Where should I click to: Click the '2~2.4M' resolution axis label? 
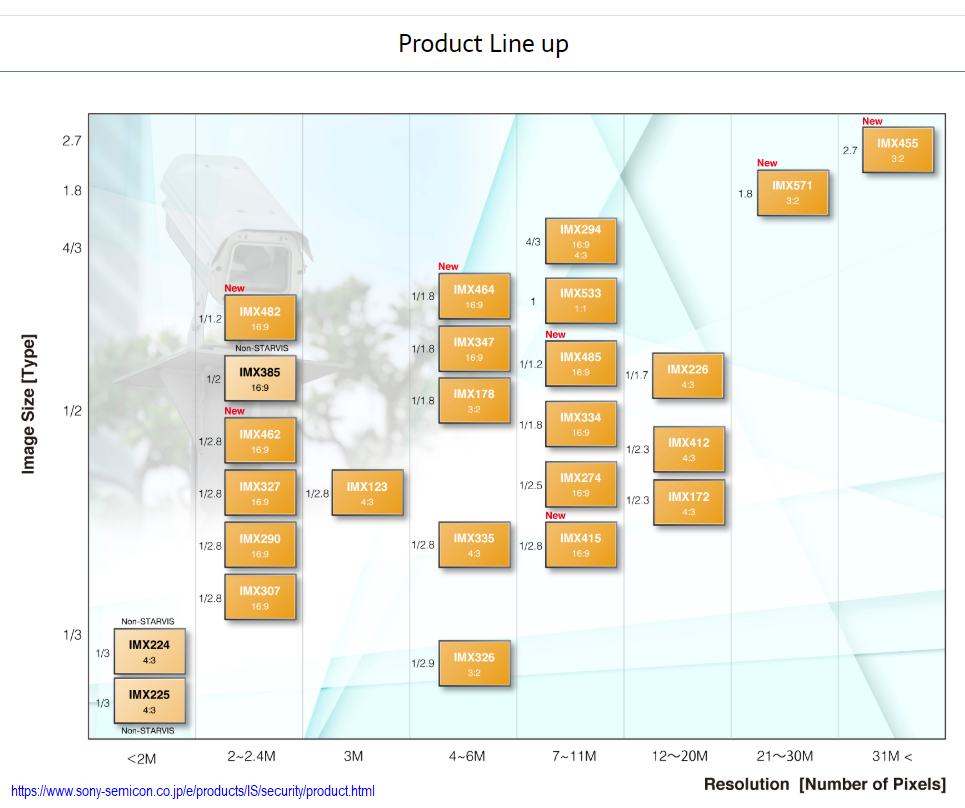[x=251, y=756]
